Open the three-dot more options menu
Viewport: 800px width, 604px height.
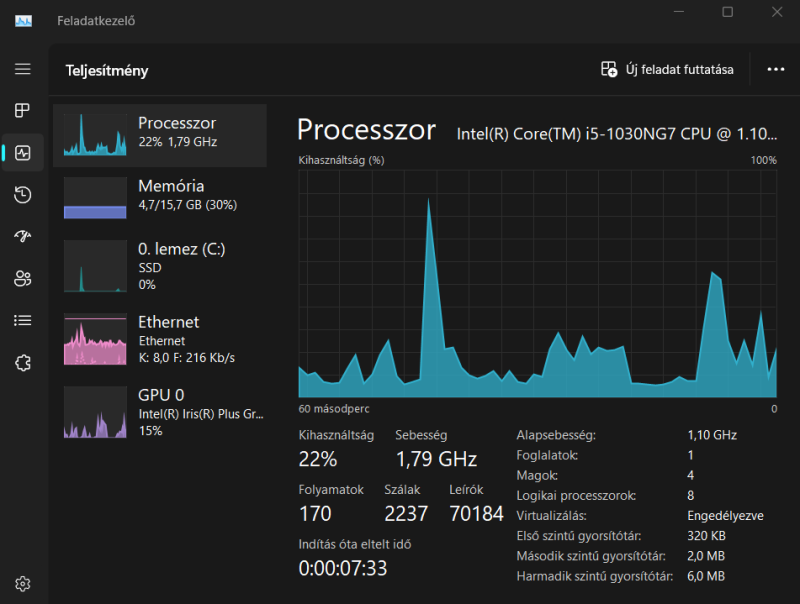(776, 69)
